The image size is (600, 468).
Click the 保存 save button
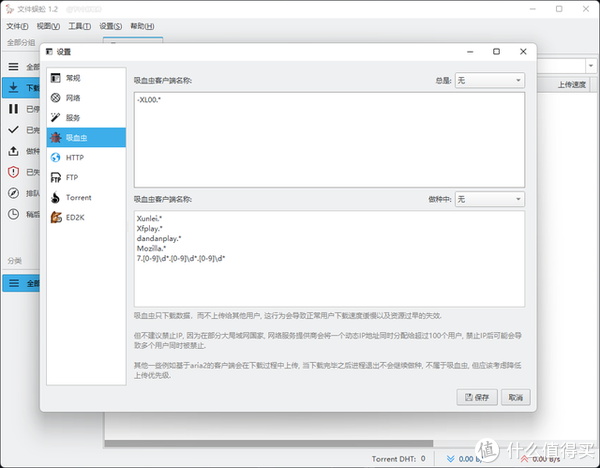click(x=477, y=397)
